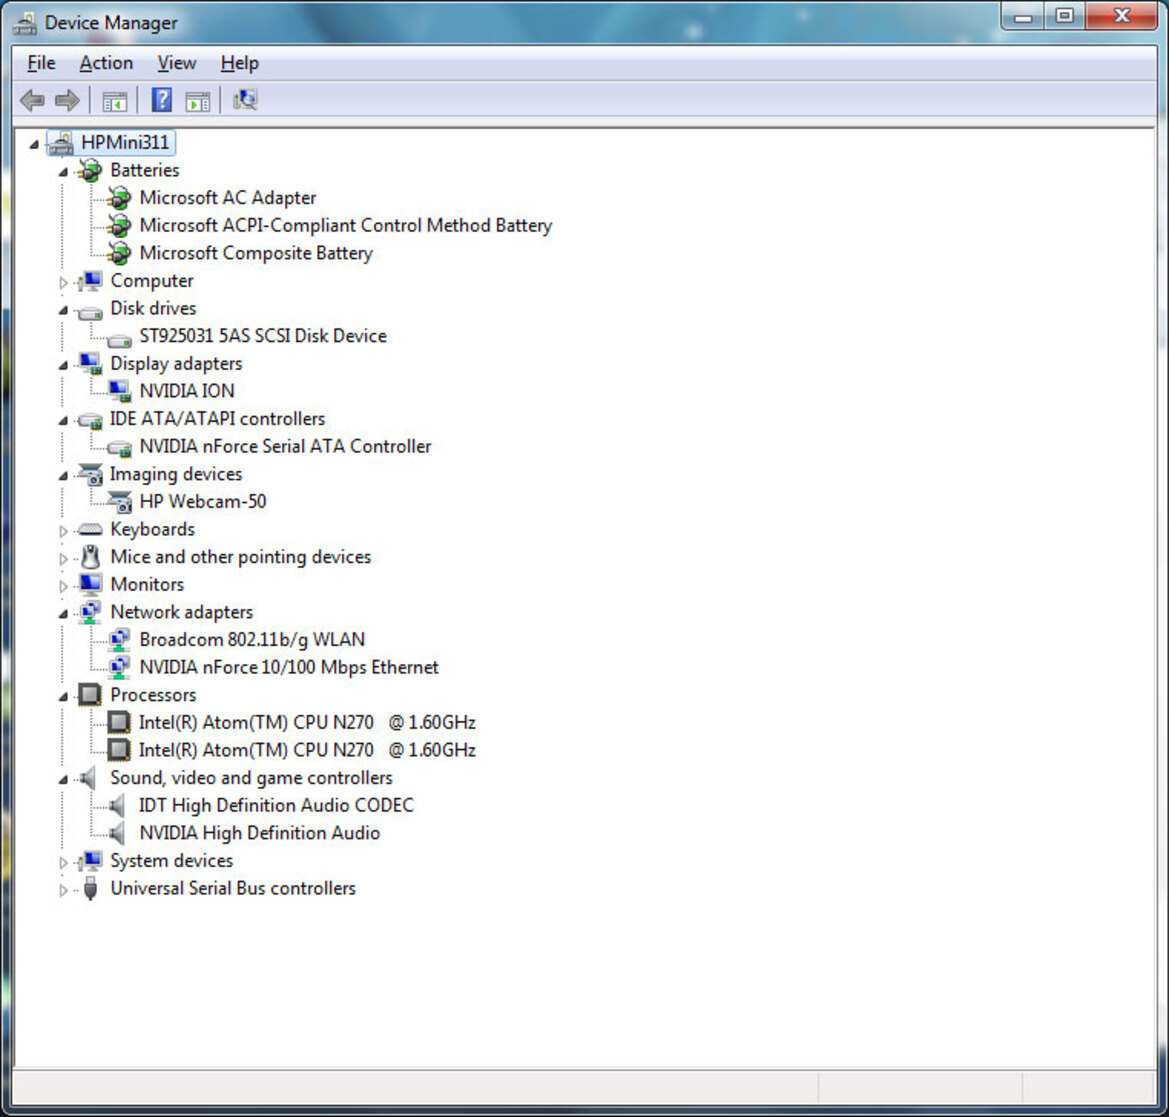Click the NVIDIA ION display adapter icon

pyautogui.click(x=119, y=391)
